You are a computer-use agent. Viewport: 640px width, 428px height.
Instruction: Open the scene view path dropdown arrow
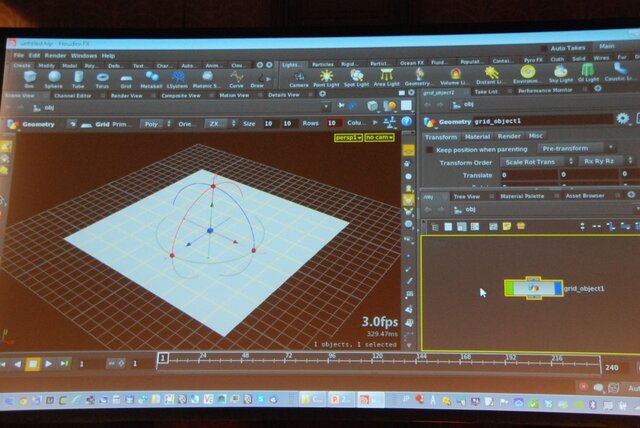326,107
